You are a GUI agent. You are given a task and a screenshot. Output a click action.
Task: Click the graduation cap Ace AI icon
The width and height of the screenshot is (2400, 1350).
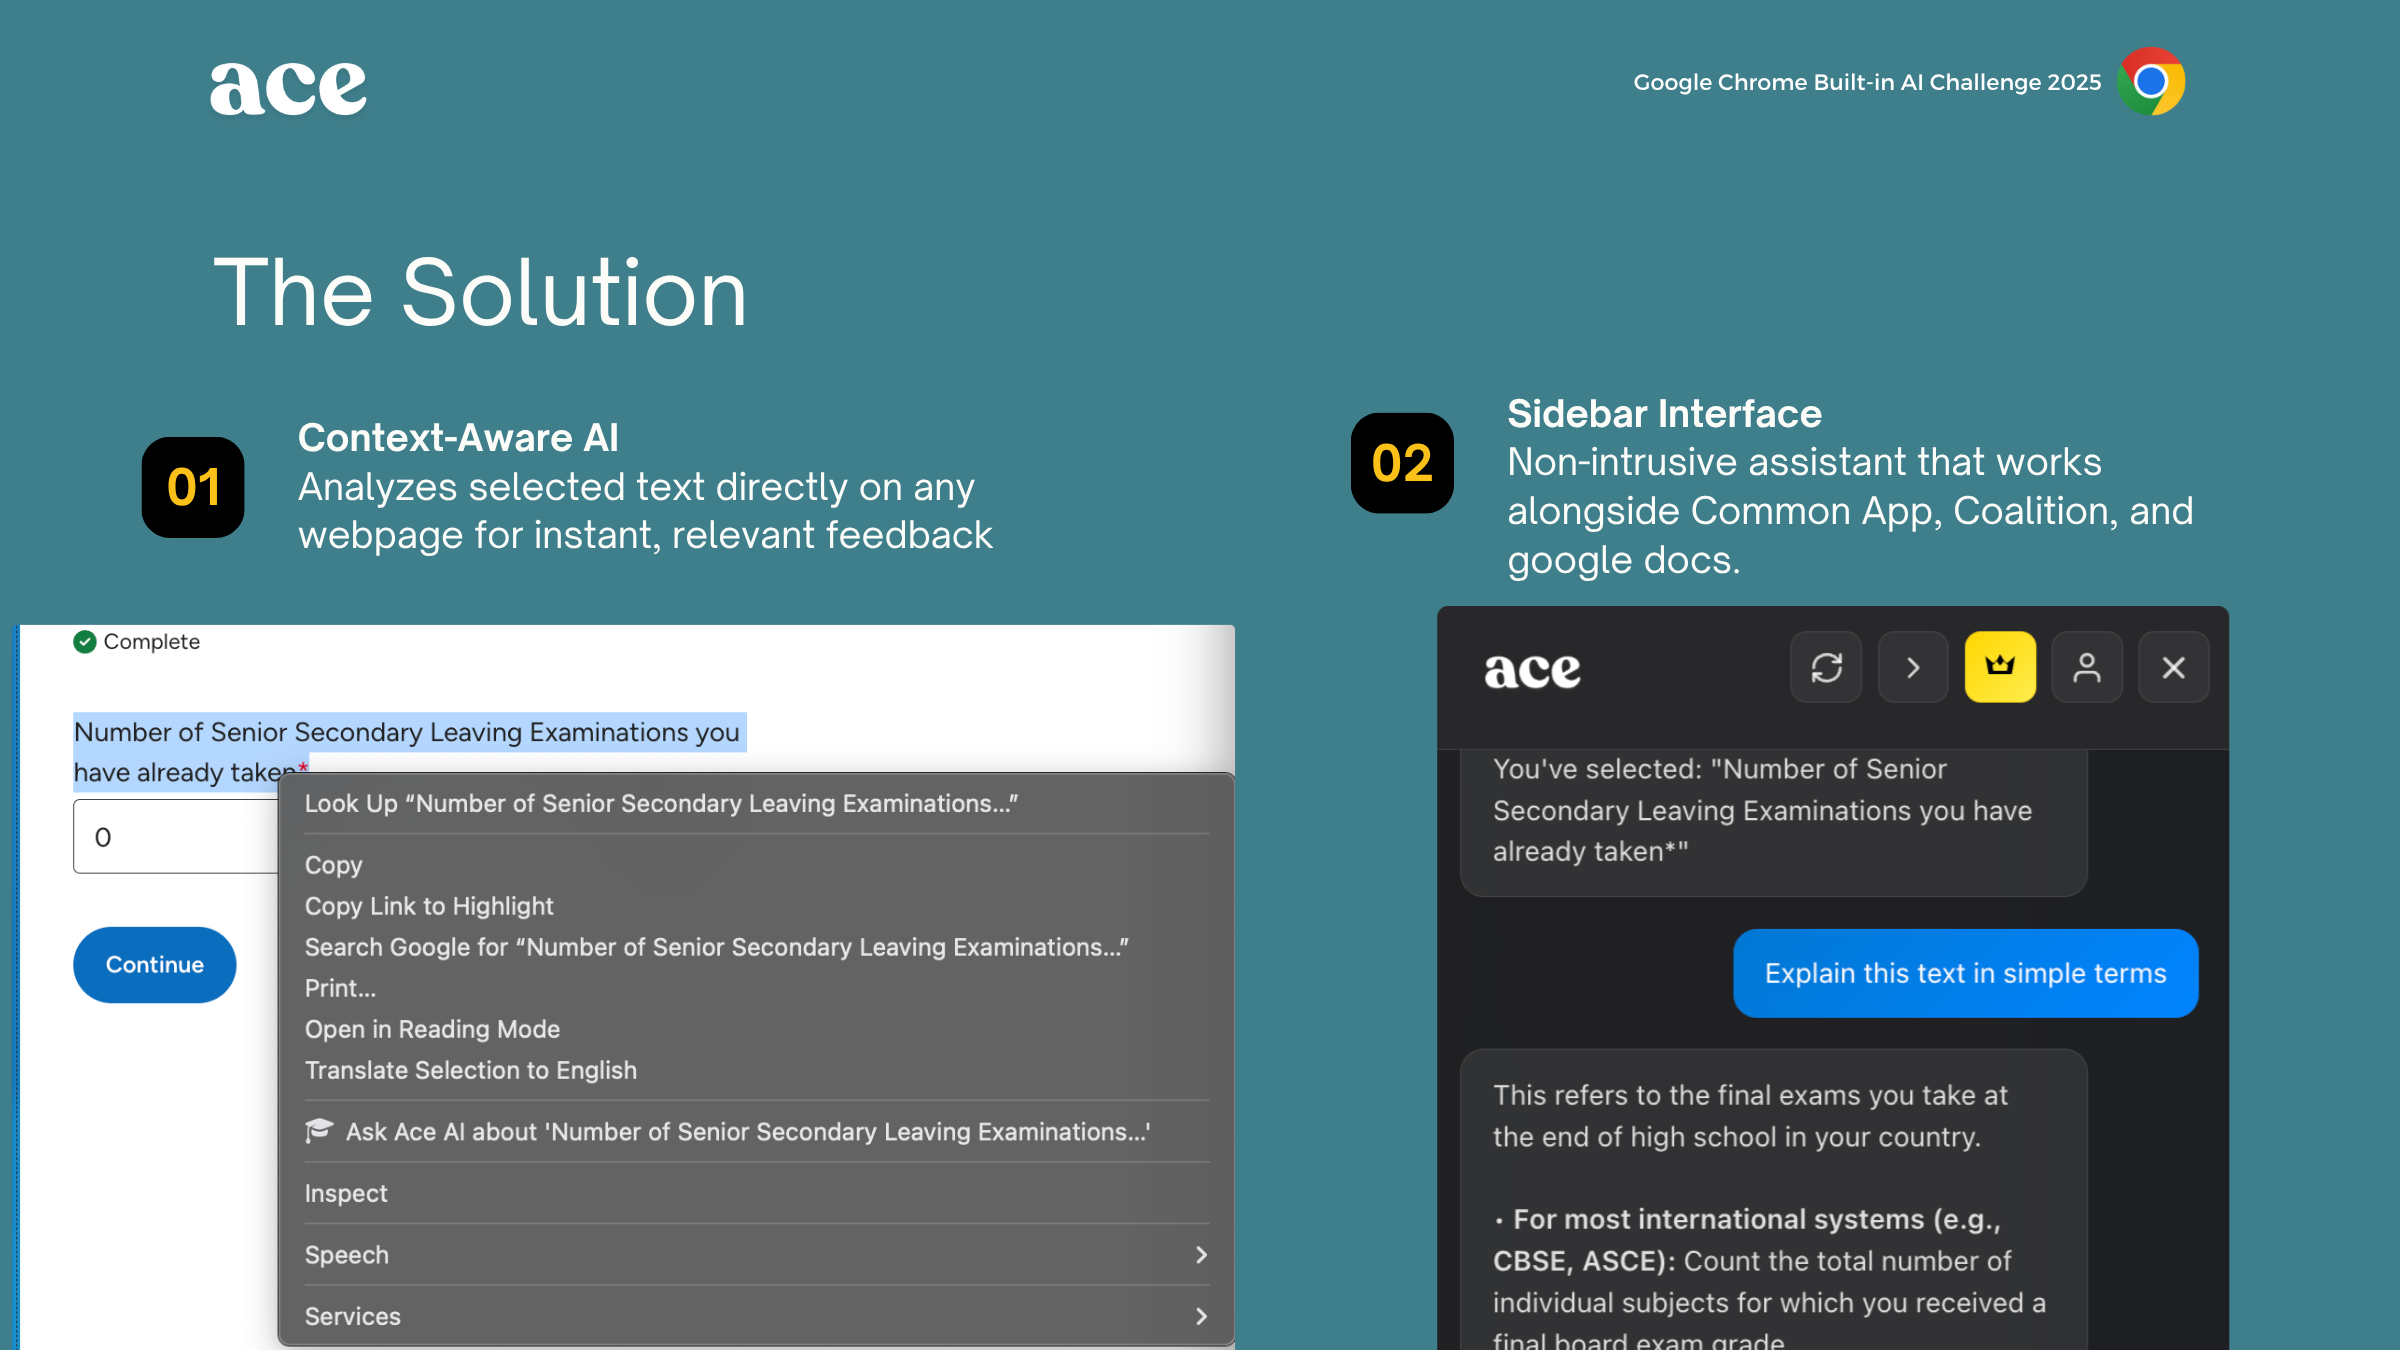coord(319,1131)
